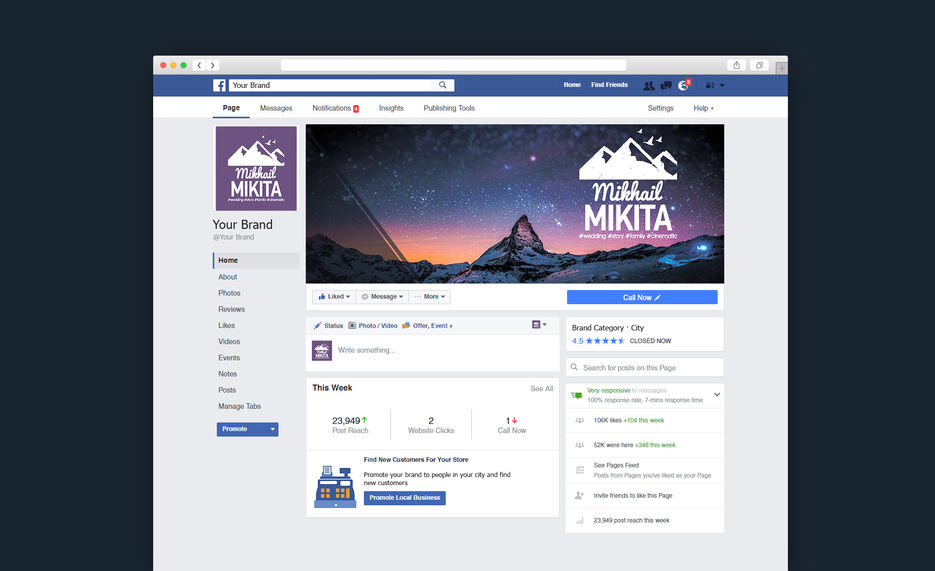Open Find Friends link
This screenshot has height=571, width=935.
(x=609, y=85)
